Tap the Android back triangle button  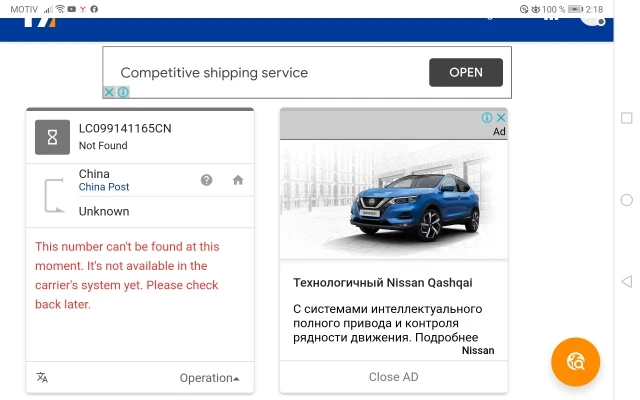pos(627,281)
